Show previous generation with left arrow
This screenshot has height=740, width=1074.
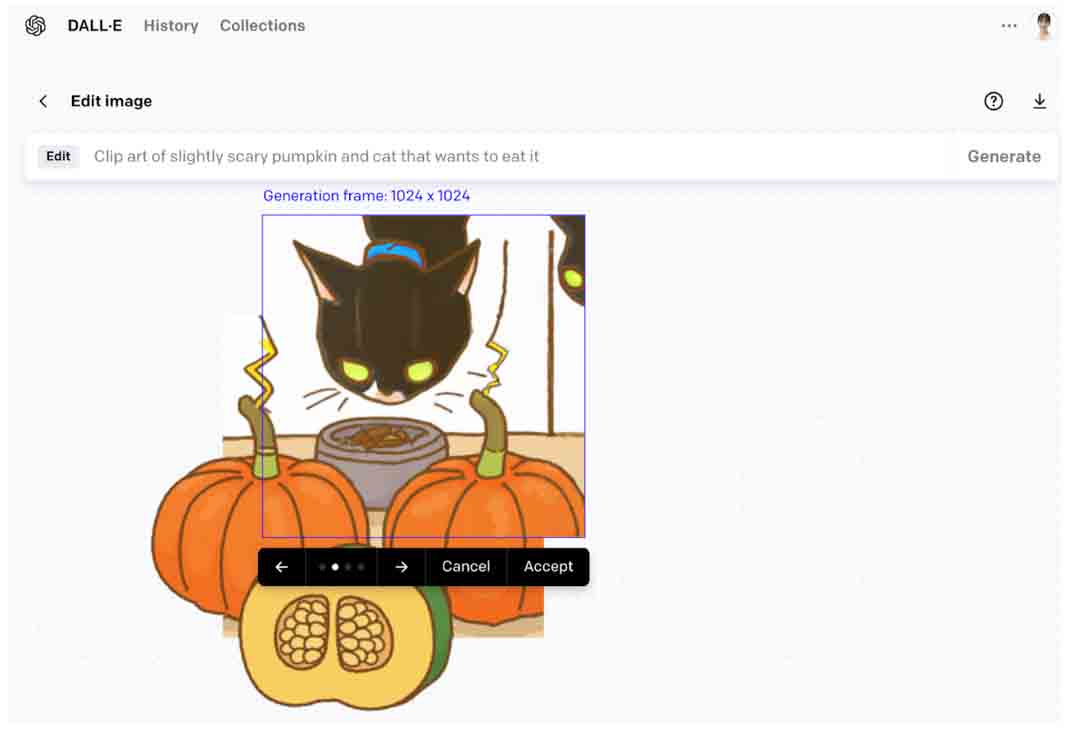click(282, 567)
